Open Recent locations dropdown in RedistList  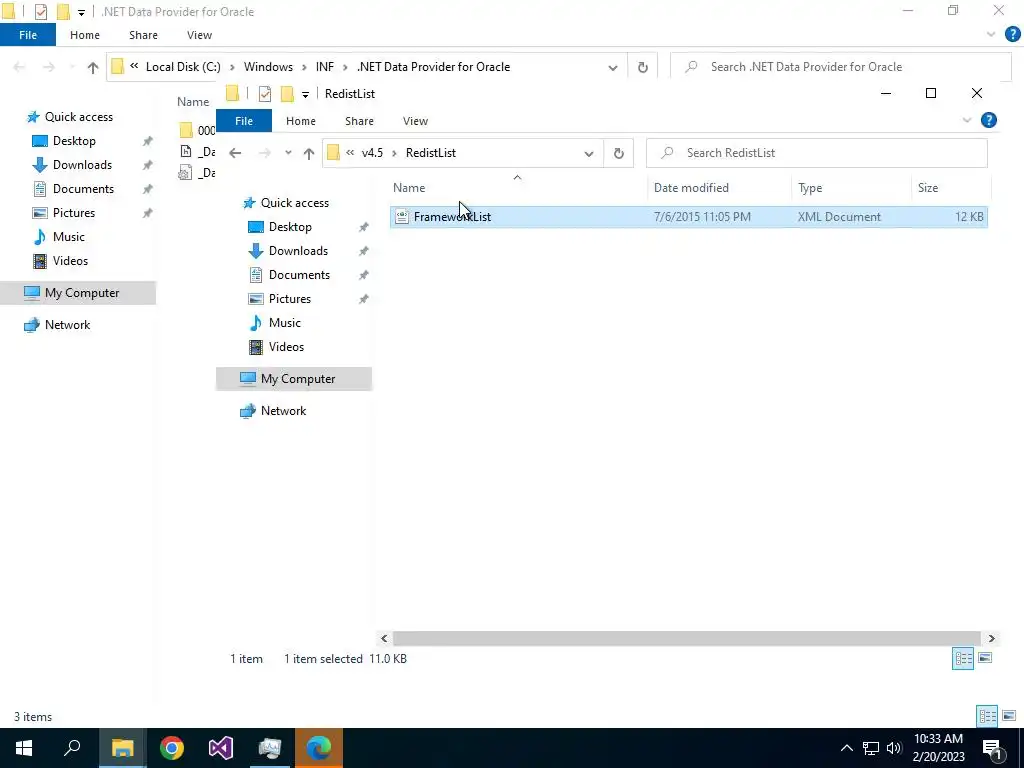(288, 153)
